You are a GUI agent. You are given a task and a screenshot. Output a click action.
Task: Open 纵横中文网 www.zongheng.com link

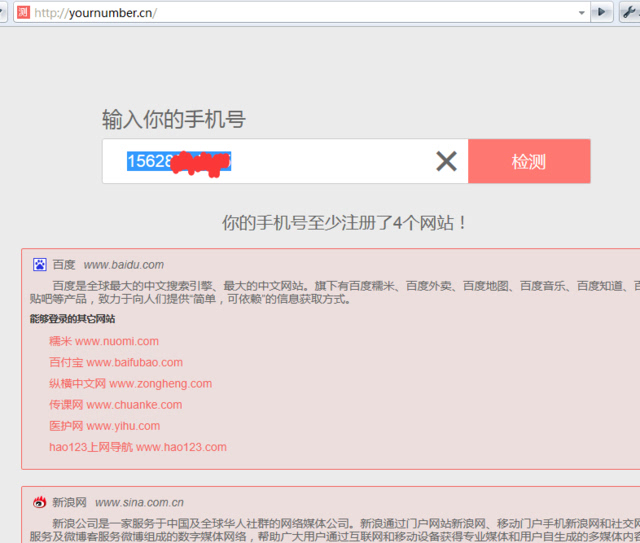point(131,383)
